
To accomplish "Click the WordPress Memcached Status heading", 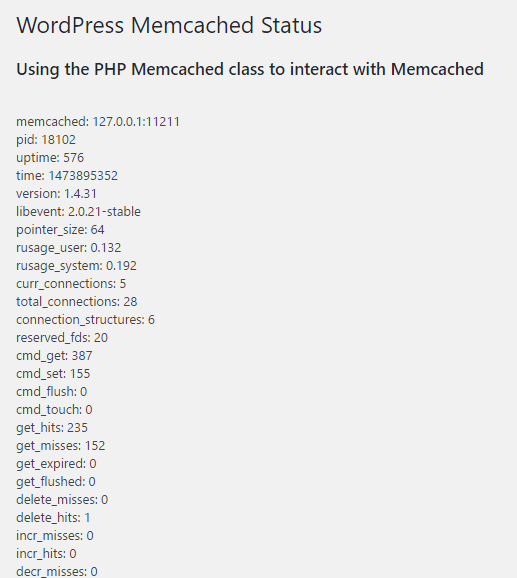I will click(169, 25).
